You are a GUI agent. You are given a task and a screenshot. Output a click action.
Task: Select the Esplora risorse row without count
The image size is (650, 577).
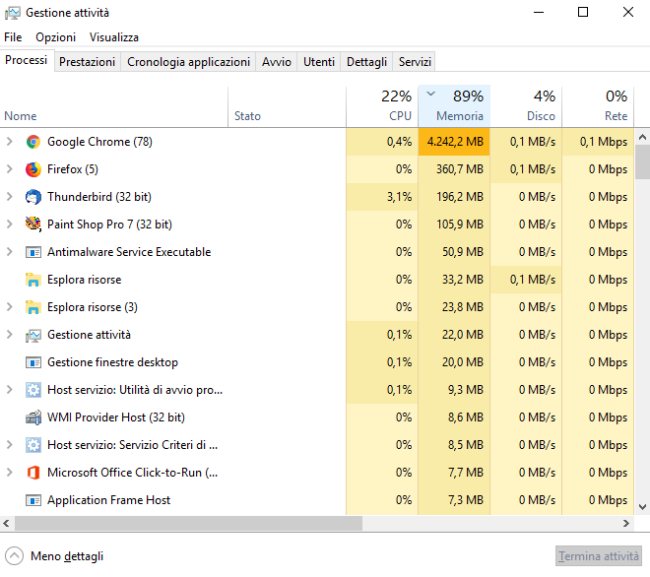317,280
